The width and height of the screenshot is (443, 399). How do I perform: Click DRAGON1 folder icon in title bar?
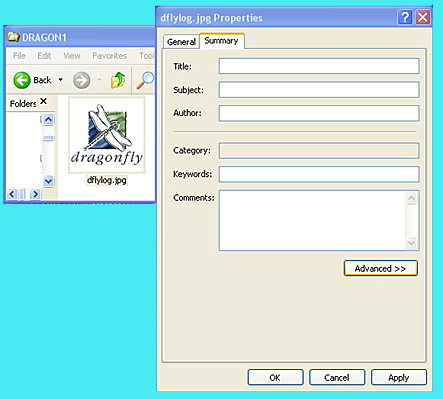point(13,37)
